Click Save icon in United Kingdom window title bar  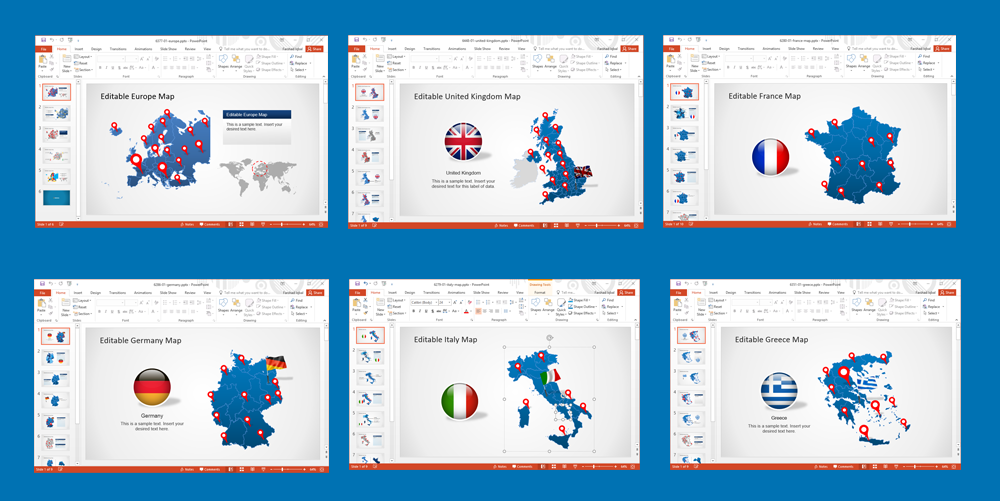(x=357, y=40)
